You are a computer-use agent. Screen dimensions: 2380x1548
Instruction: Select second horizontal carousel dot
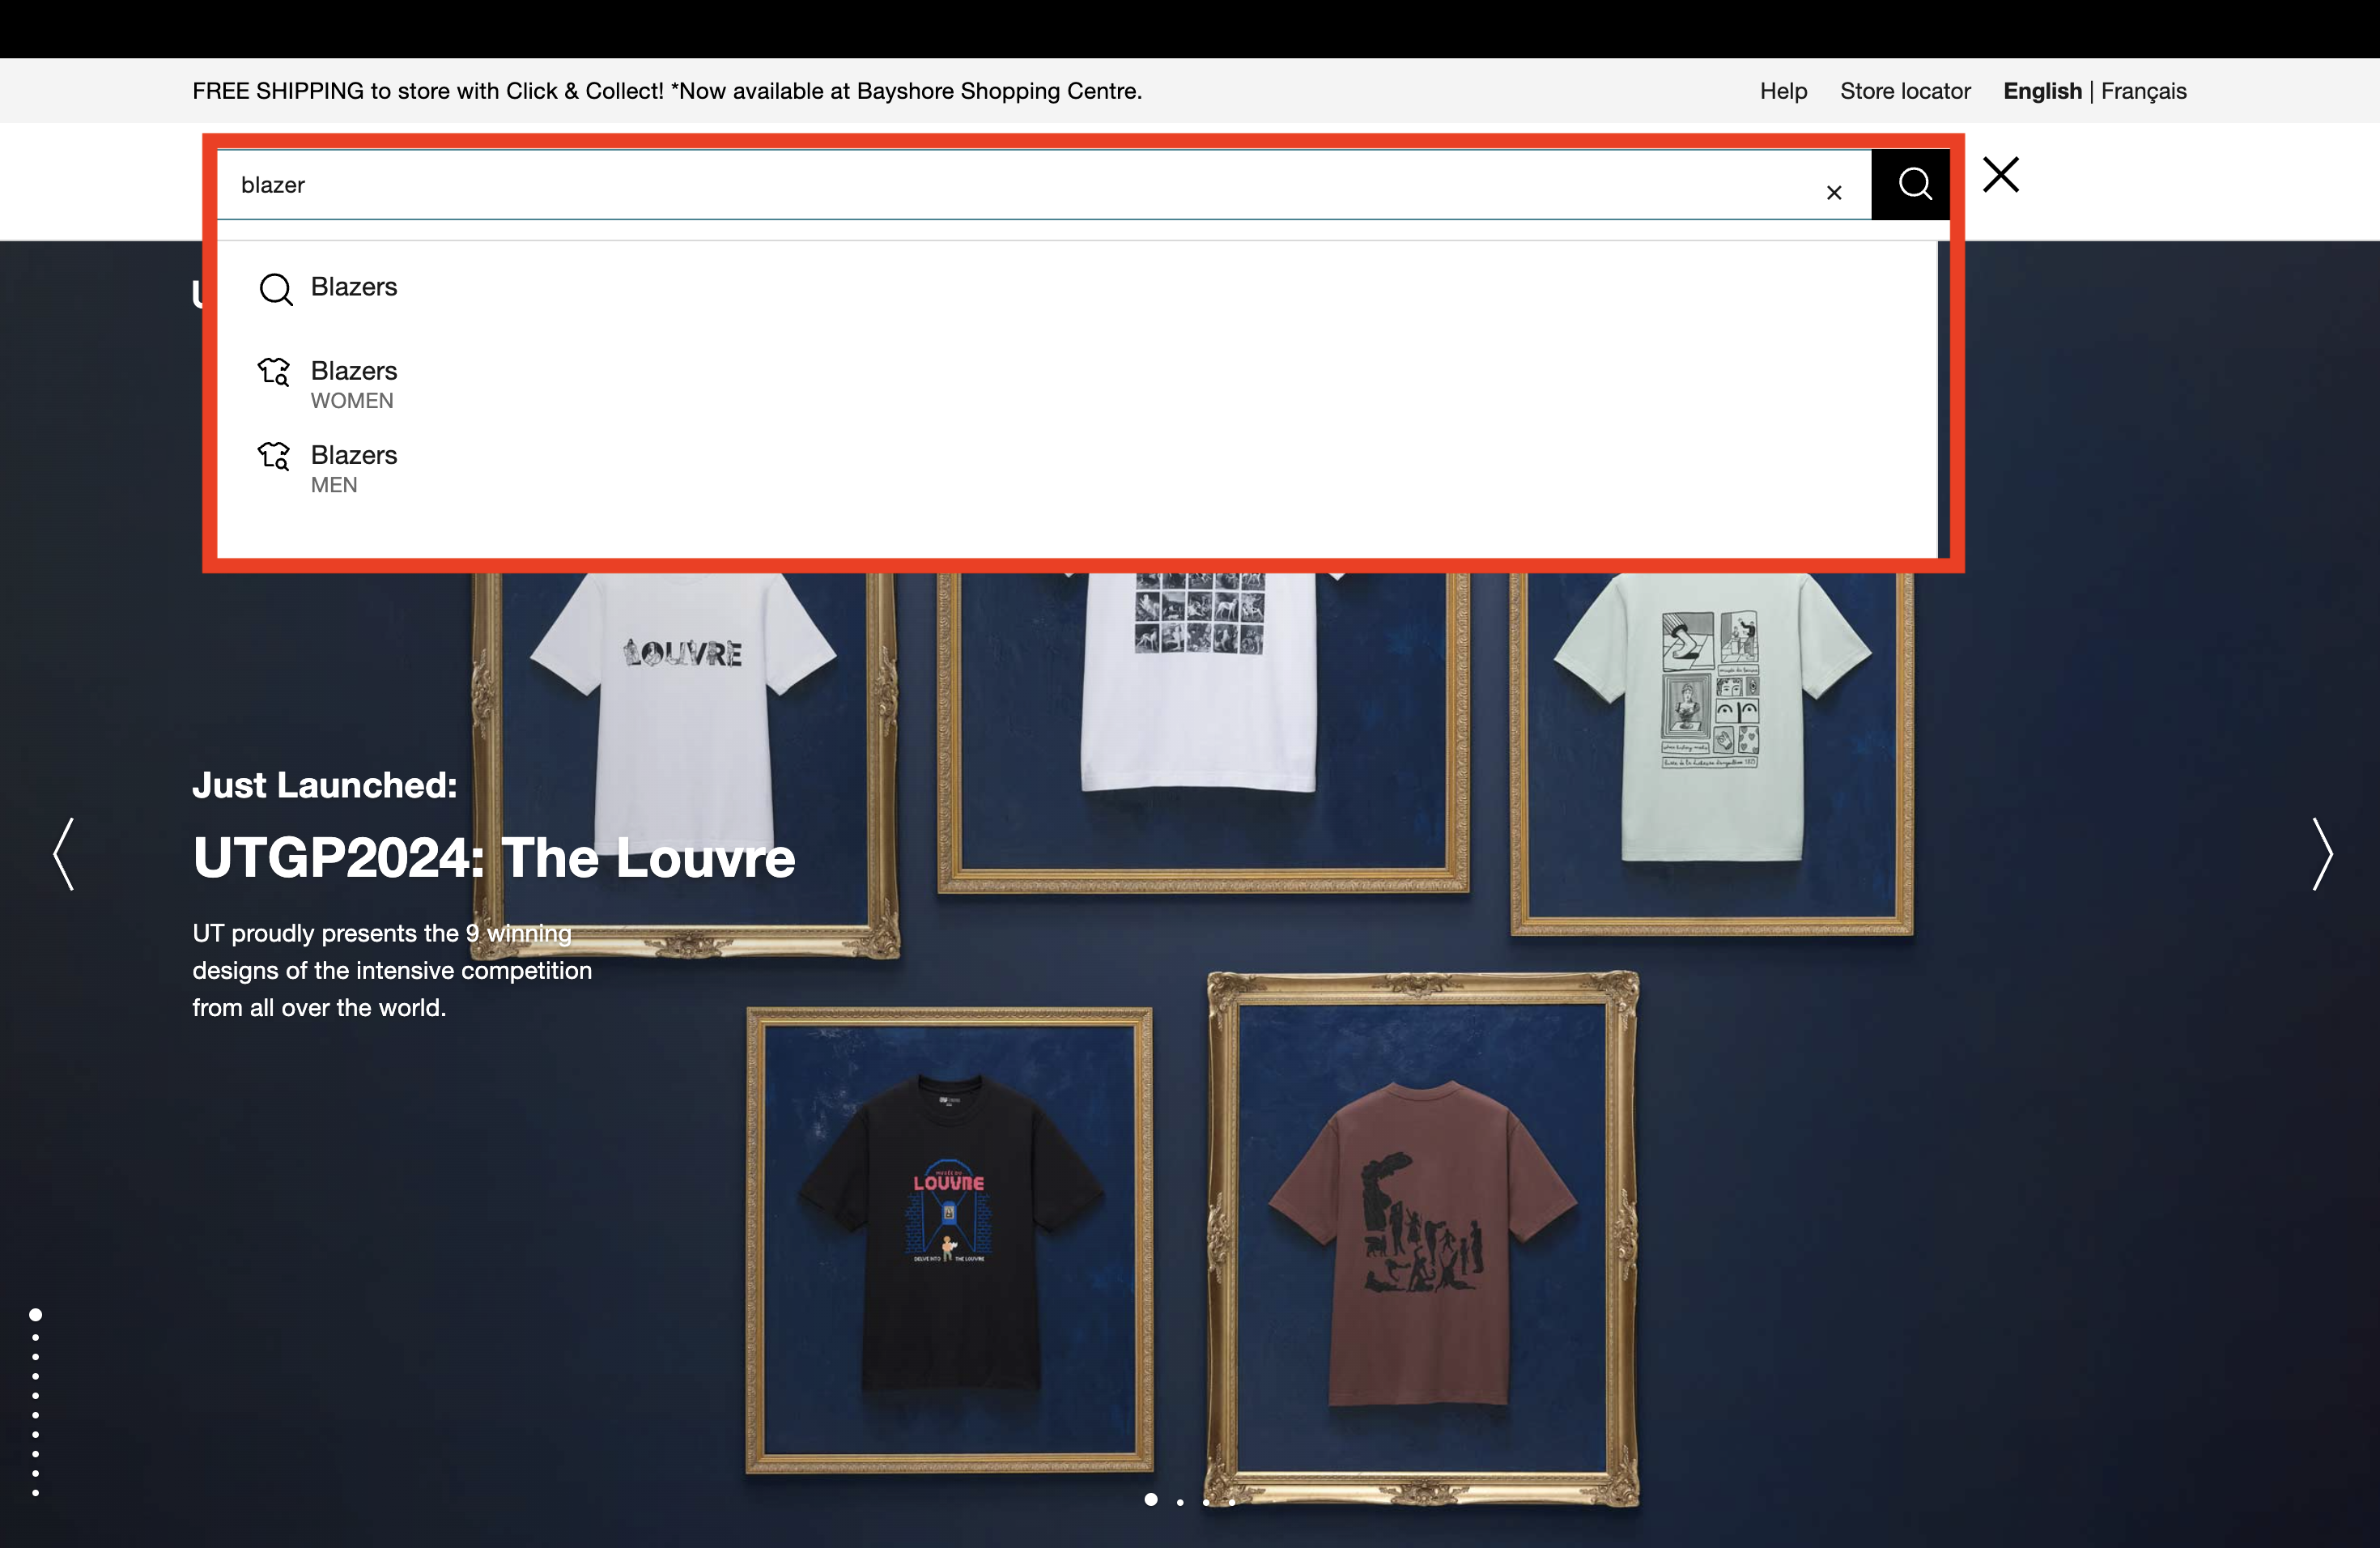coord(1180,1501)
